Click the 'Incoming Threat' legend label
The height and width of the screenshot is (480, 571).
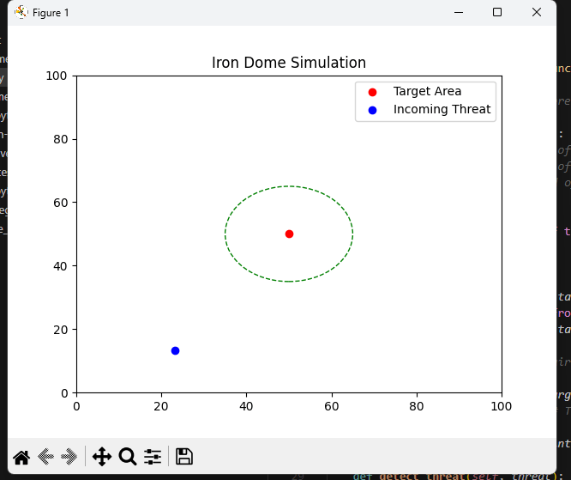tap(442, 109)
